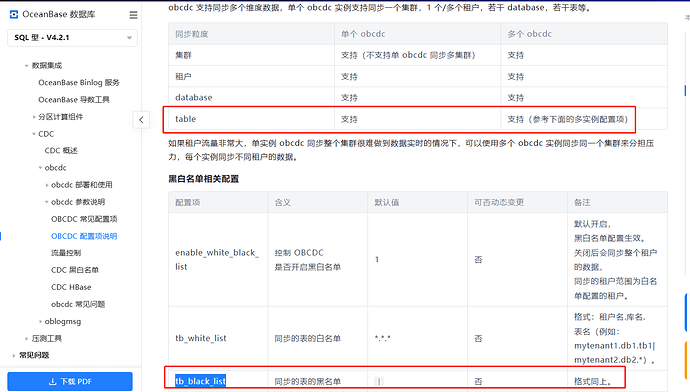Open the CDC 黑白名单 page
The width and height of the screenshot is (690, 392).
(75, 270)
